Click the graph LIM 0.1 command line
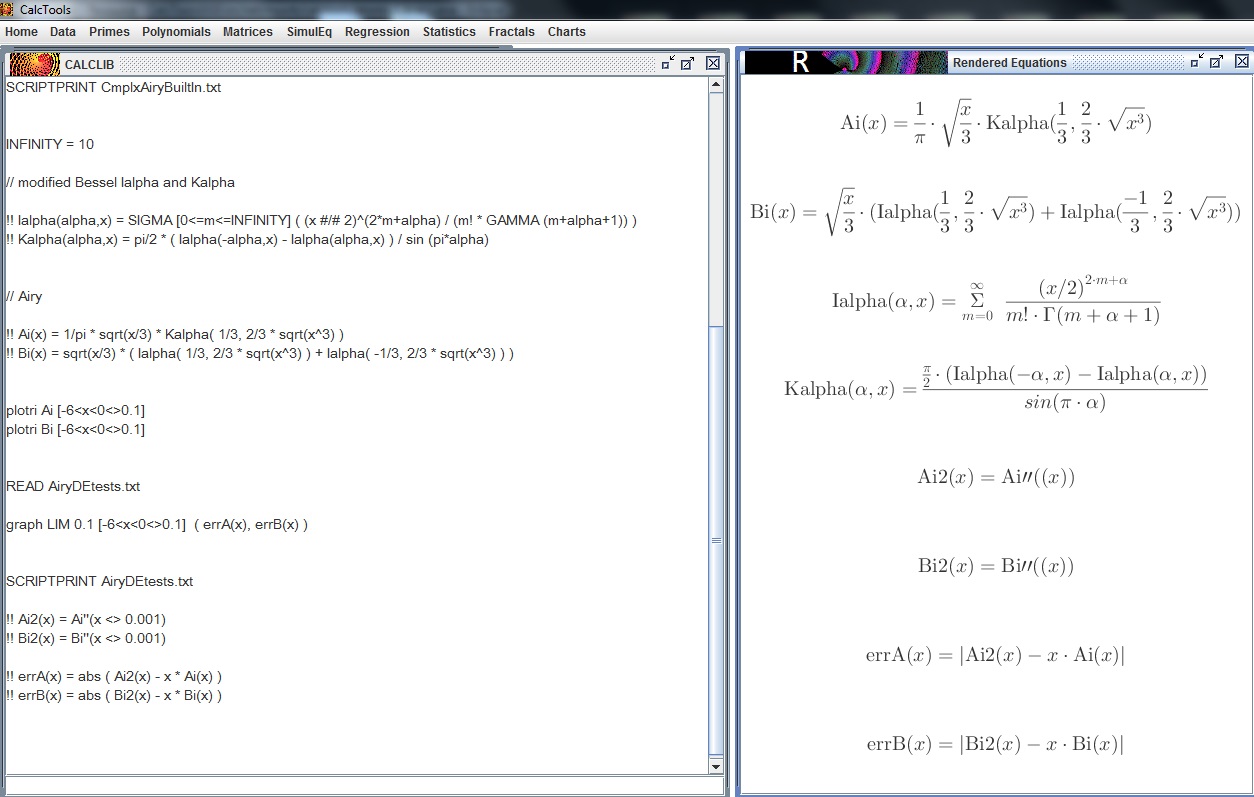The image size is (1254, 797). coord(157,524)
